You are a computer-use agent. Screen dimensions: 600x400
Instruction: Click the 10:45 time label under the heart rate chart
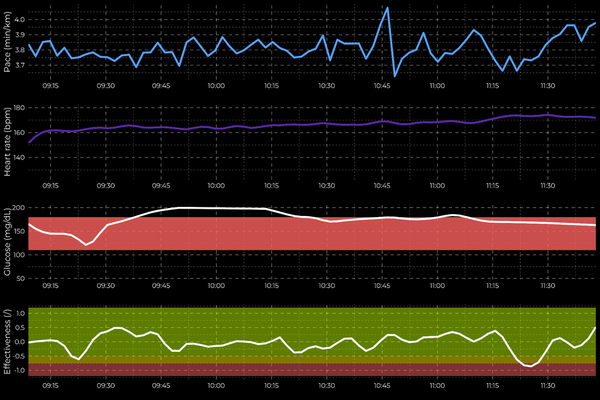(x=380, y=186)
